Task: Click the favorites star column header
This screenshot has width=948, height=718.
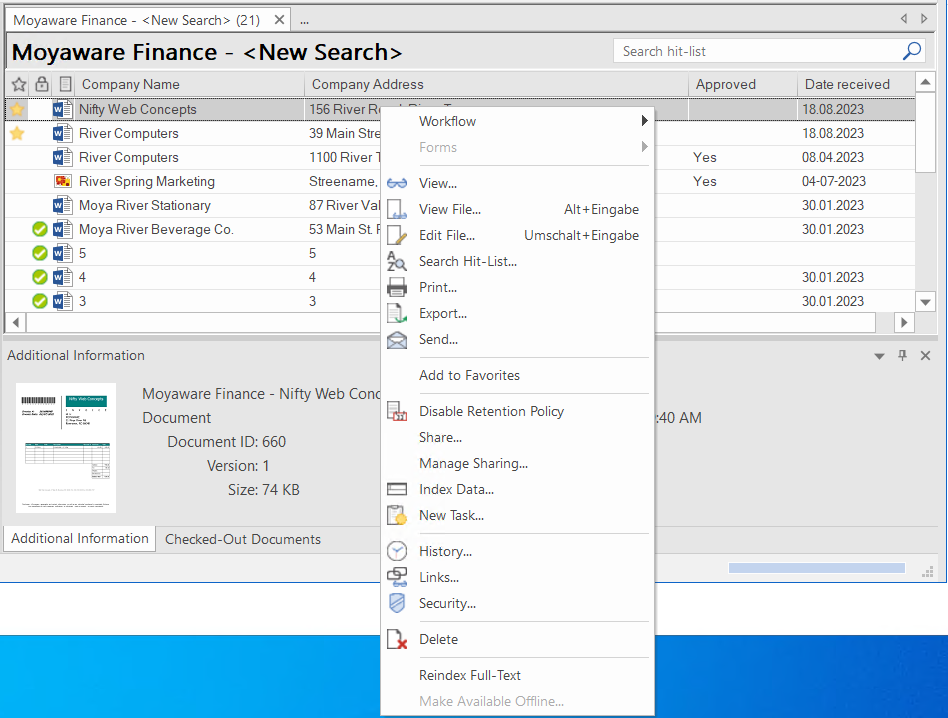Action: coord(19,84)
